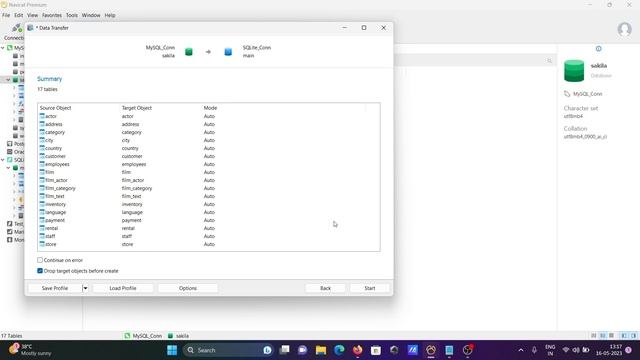Viewport: 640px width, 360px height.
Task: Select the target object 'employees'
Action: (x=134, y=164)
